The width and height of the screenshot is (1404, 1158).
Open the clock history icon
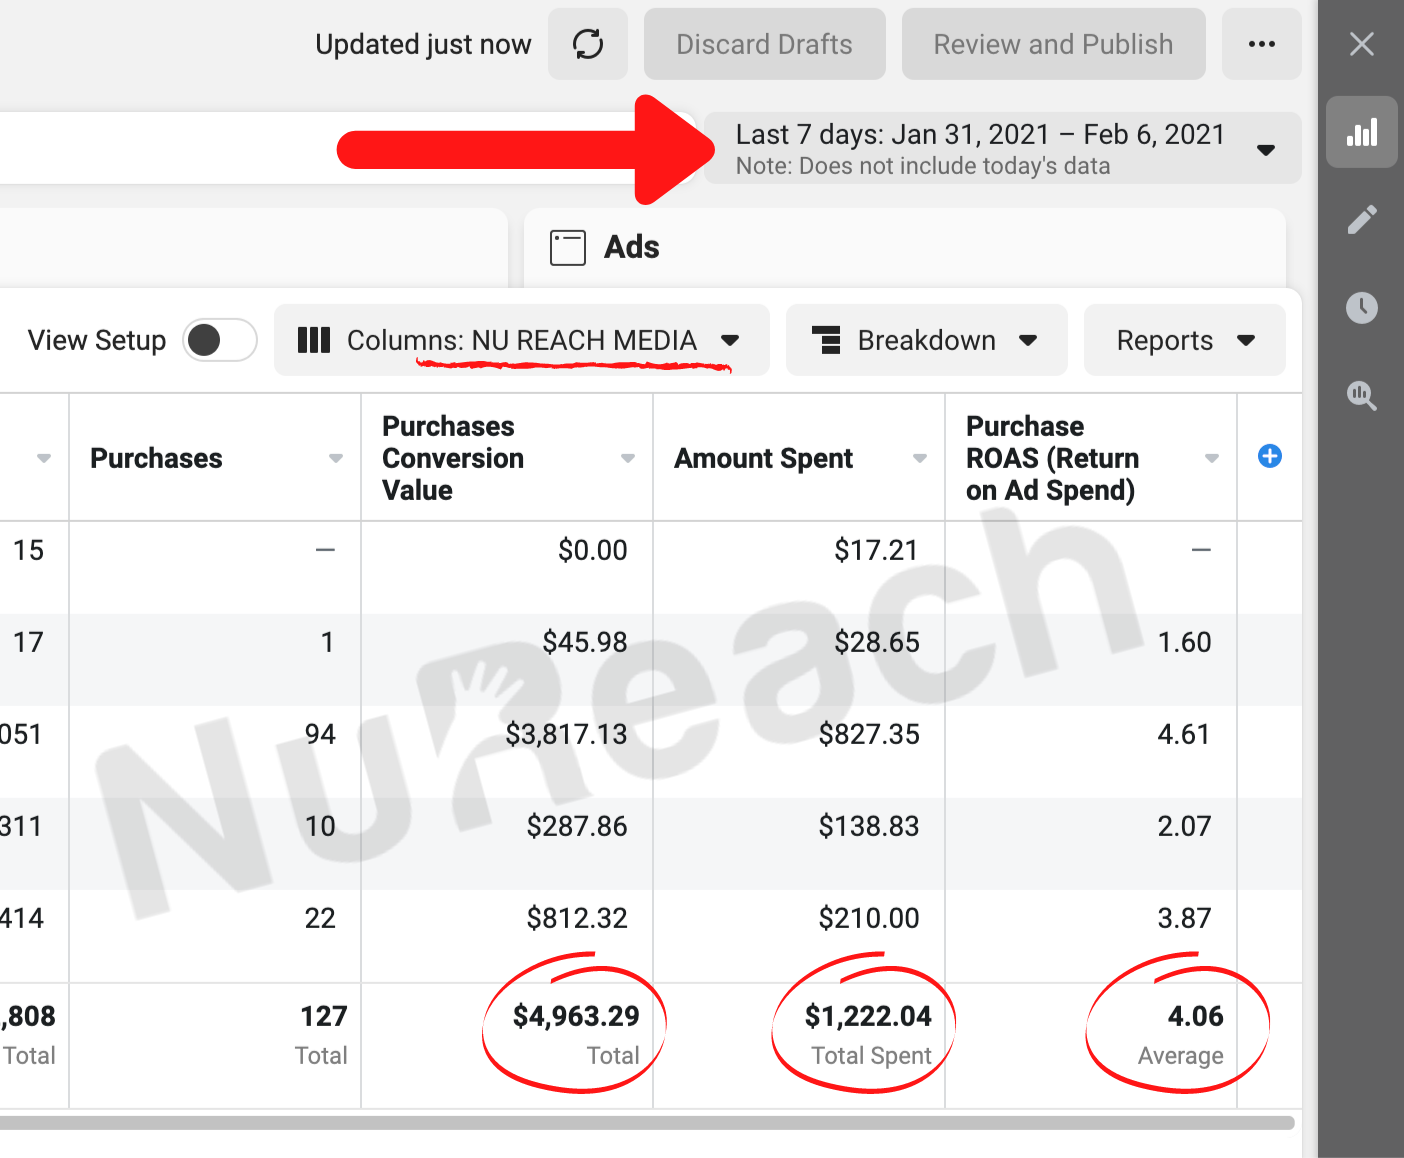[1361, 308]
